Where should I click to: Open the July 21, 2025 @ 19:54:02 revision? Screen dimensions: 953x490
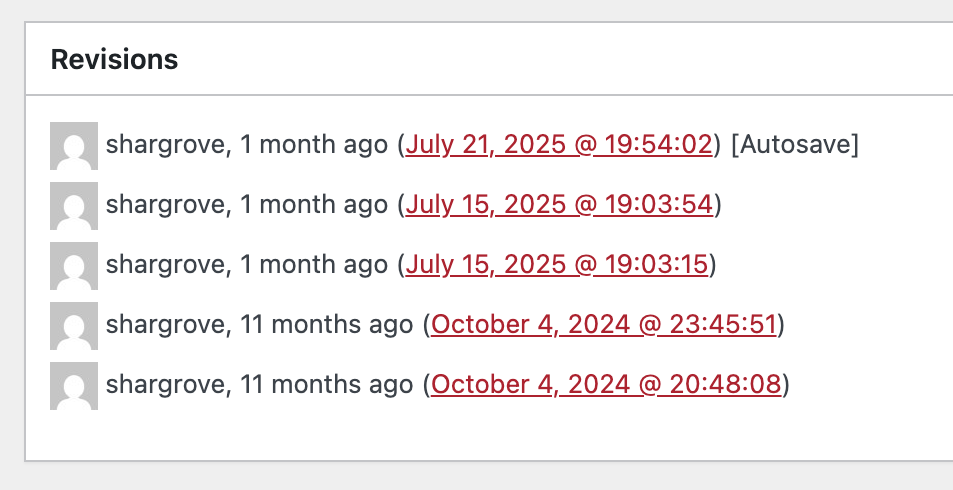click(559, 146)
